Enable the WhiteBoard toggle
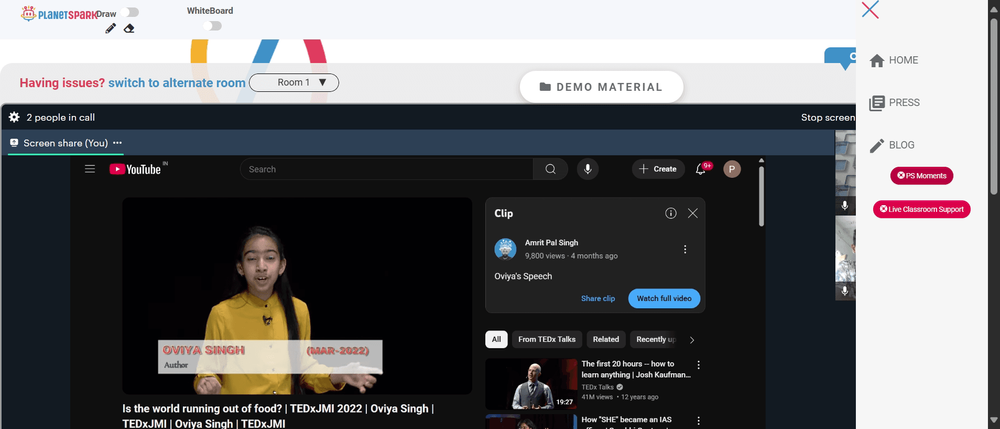Viewport: 1000px width, 429px height. (212, 25)
